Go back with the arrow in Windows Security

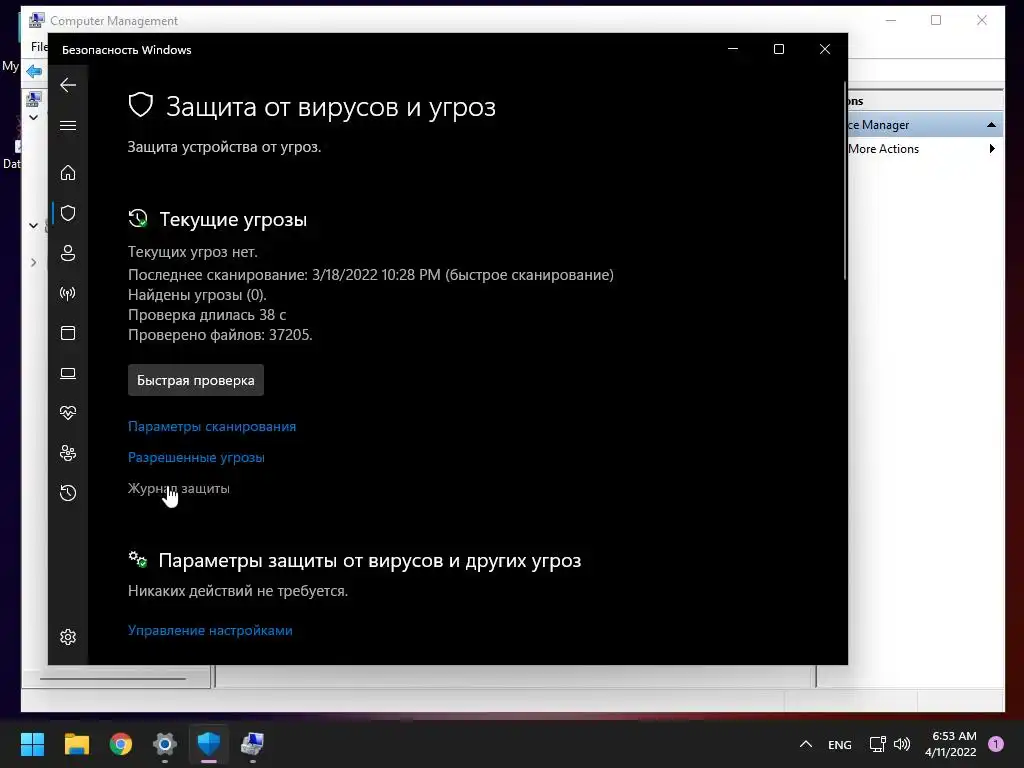coord(68,85)
